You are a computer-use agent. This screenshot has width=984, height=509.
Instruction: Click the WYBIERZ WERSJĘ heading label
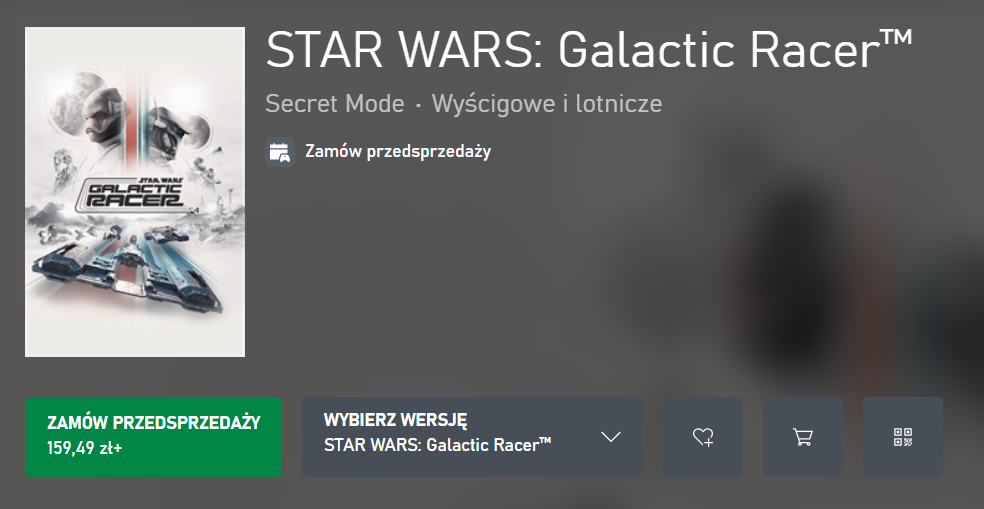click(x=395, y=420)
